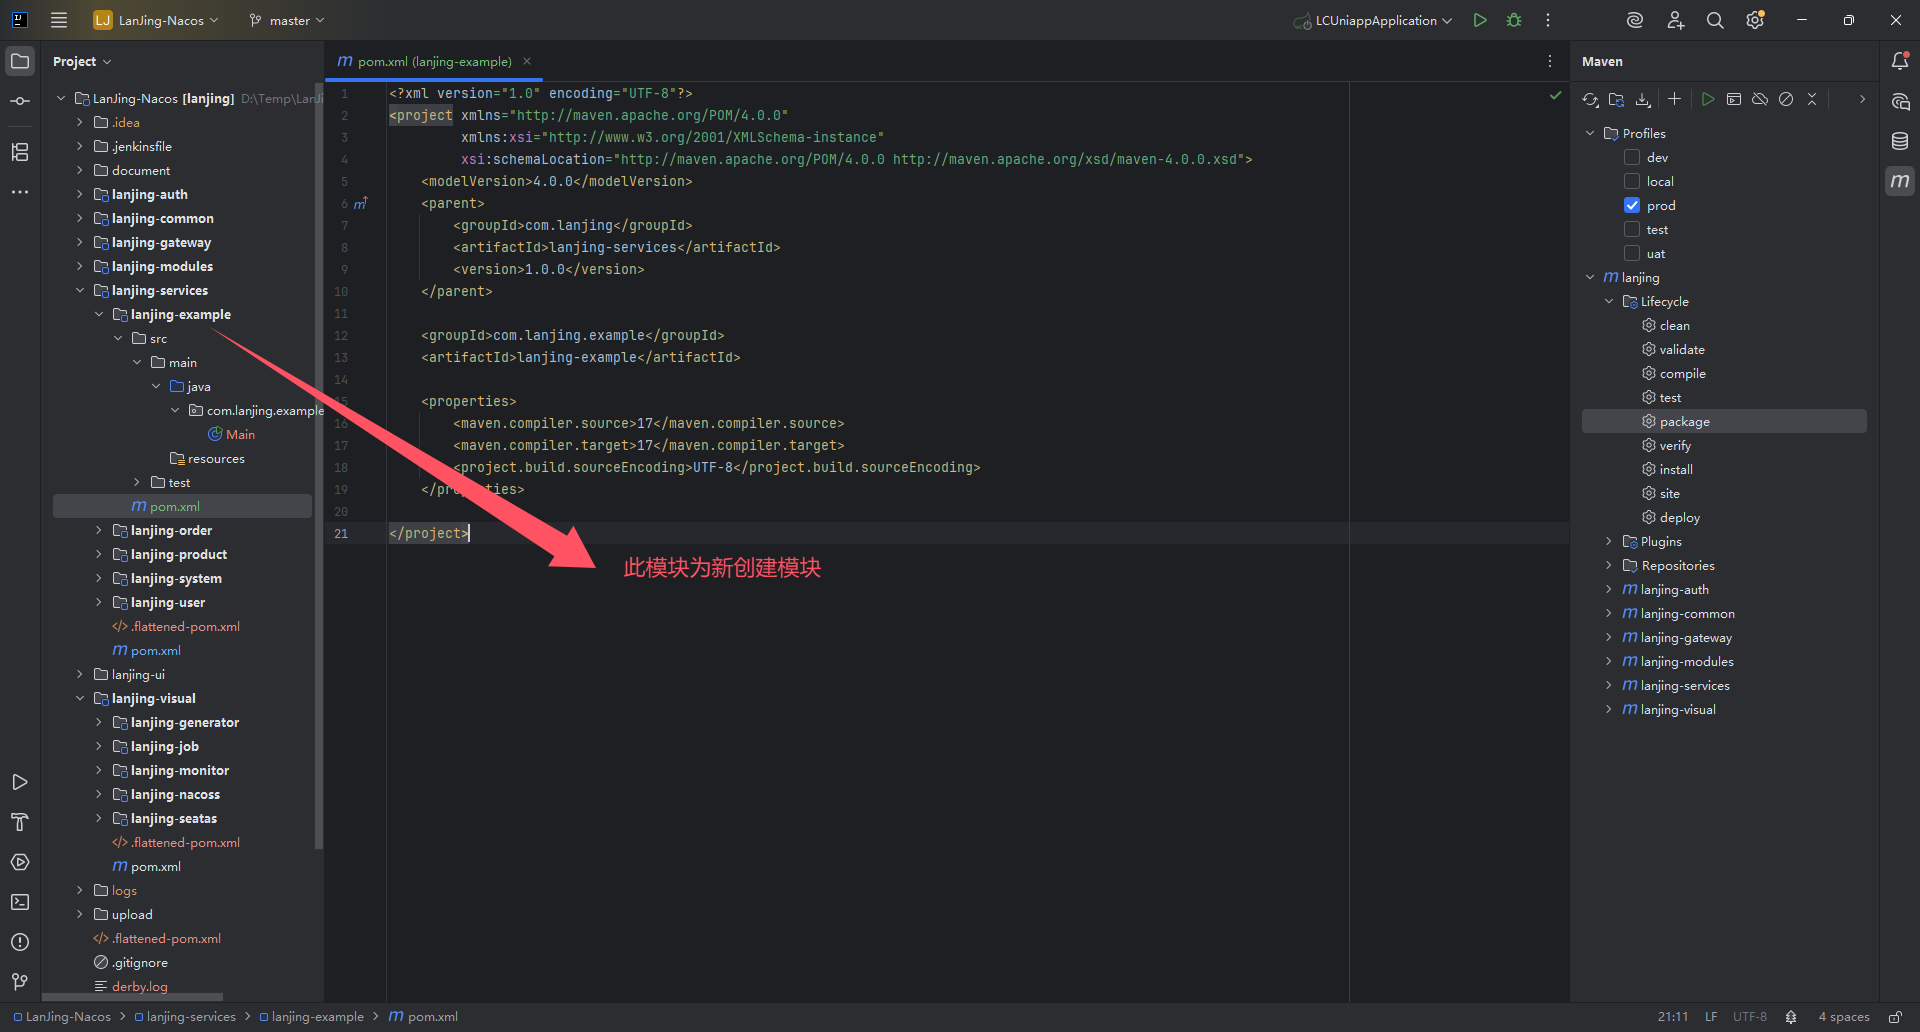Open the Problems tool window icon
The image size is (1920, 1032).
[x=20, y=942]
